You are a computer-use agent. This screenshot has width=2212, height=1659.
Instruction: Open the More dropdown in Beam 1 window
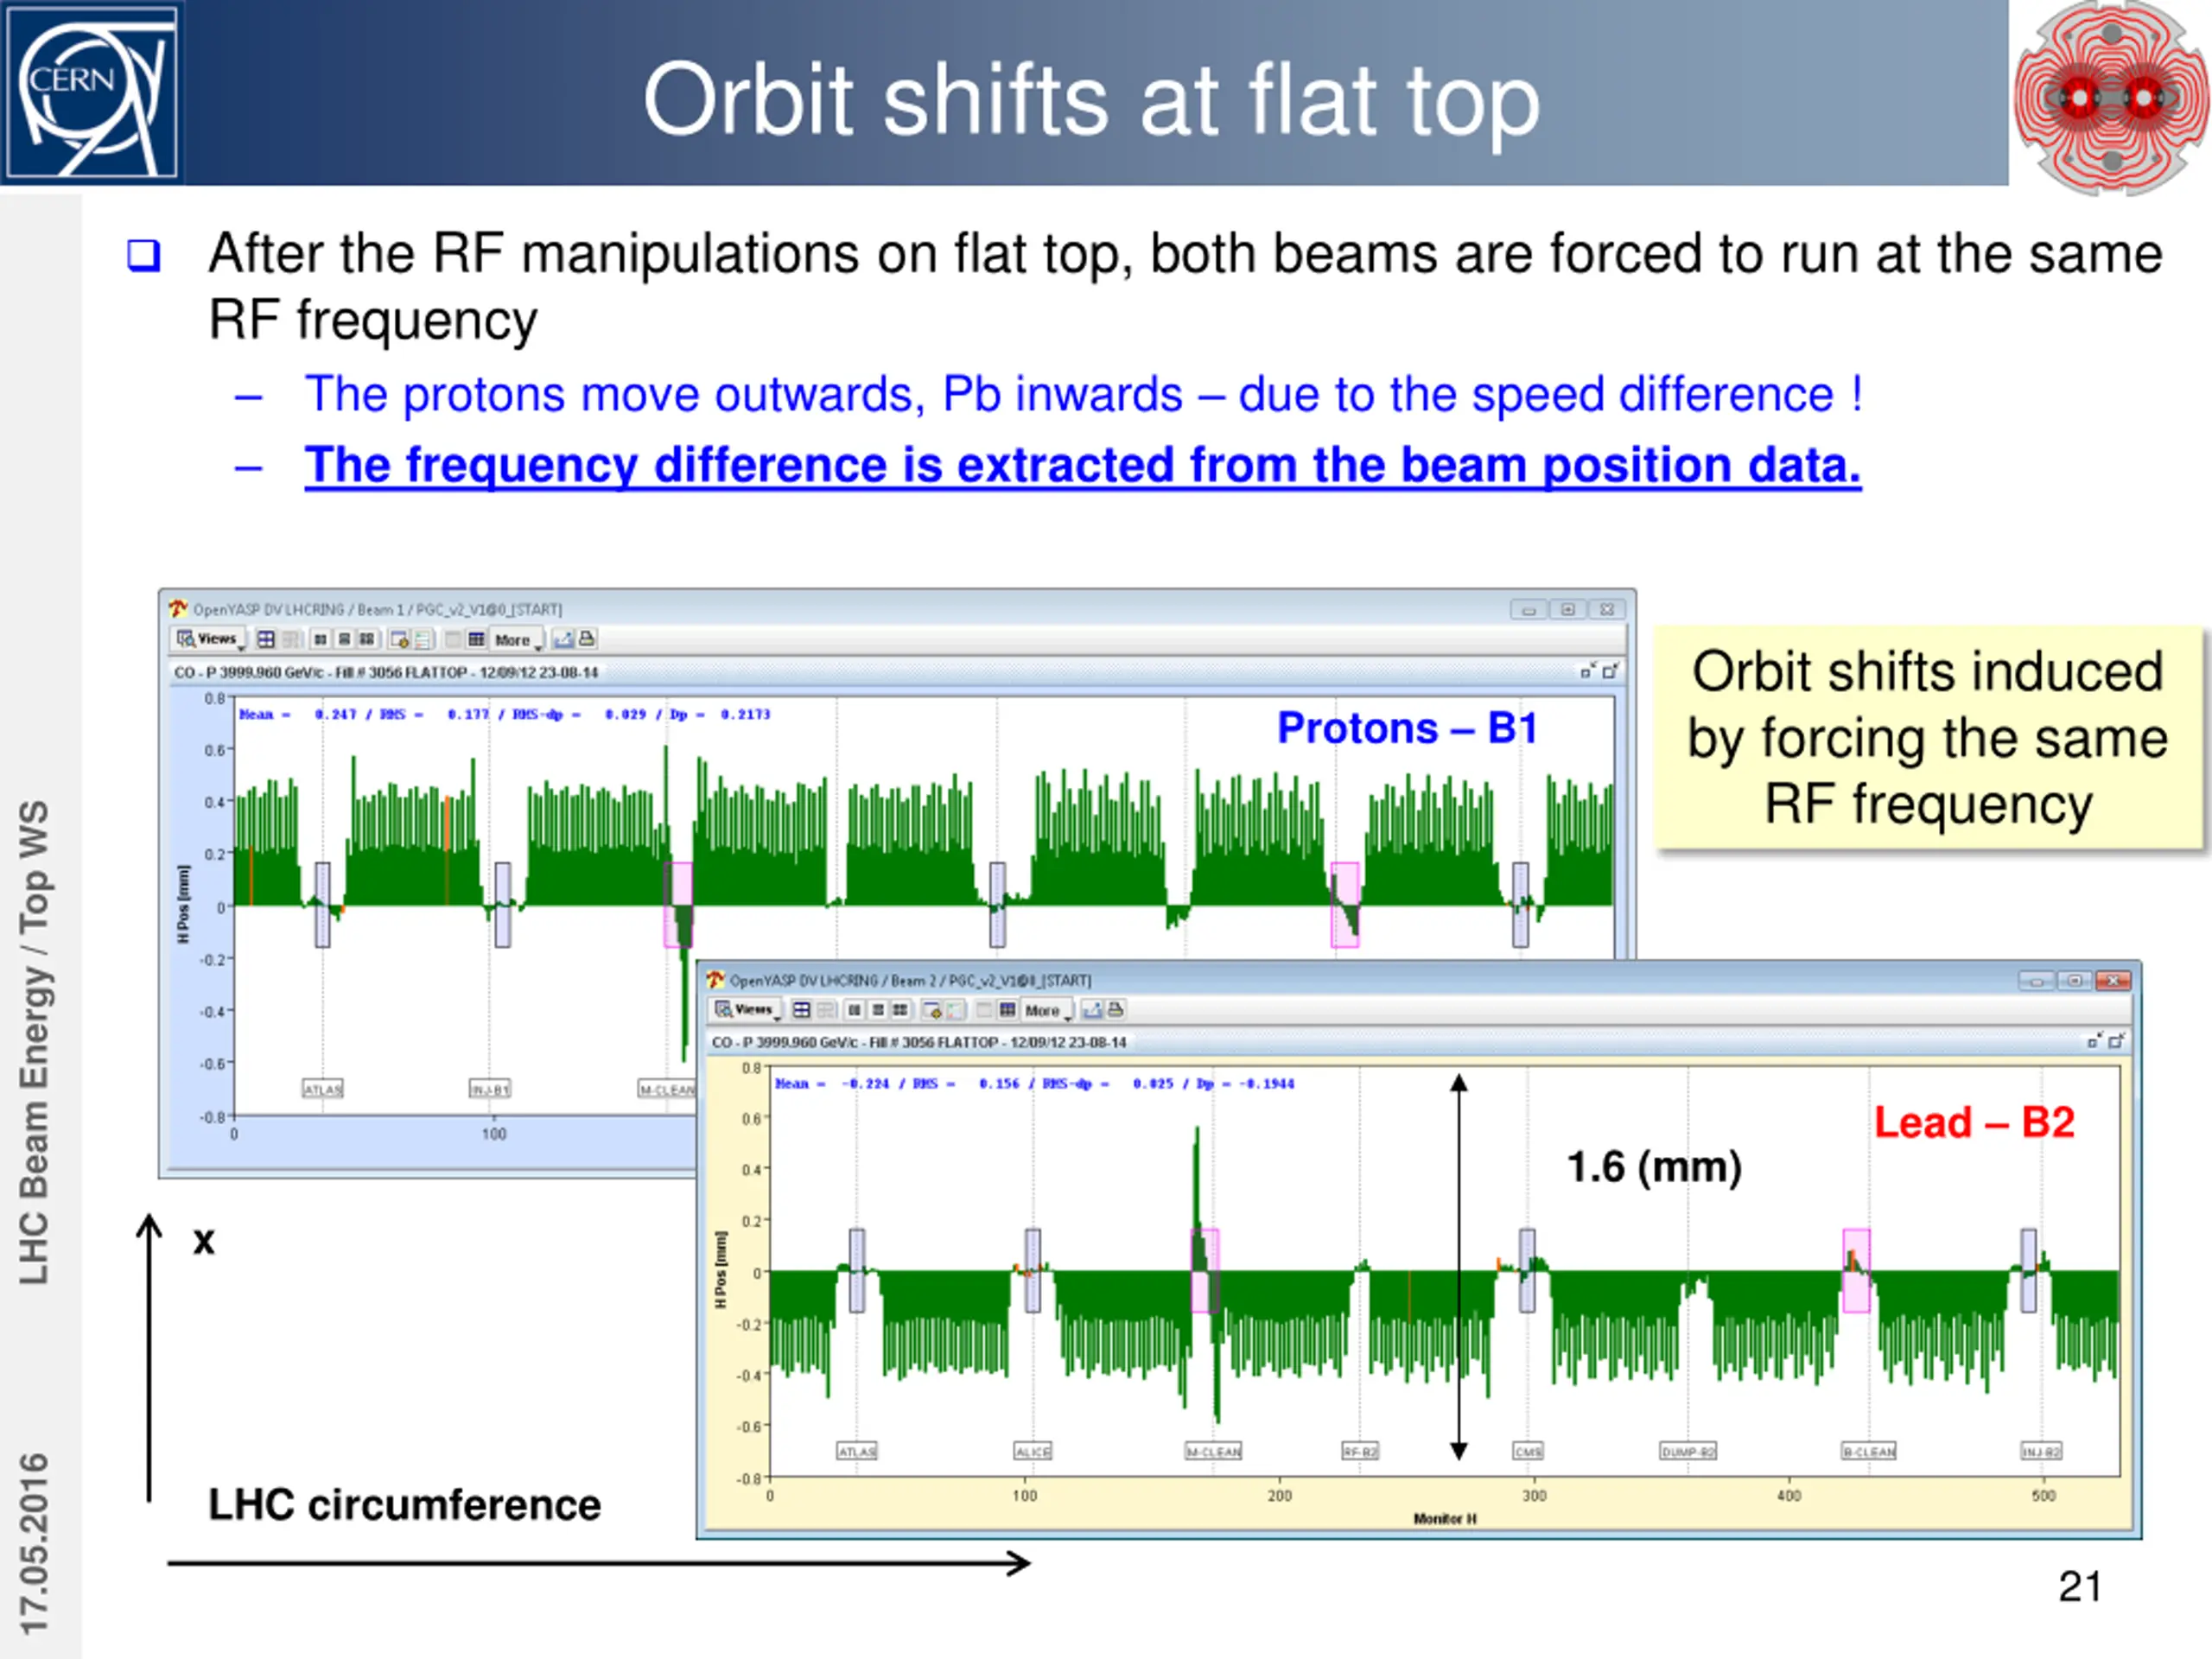pyautogui.click(x=517, y=640)
